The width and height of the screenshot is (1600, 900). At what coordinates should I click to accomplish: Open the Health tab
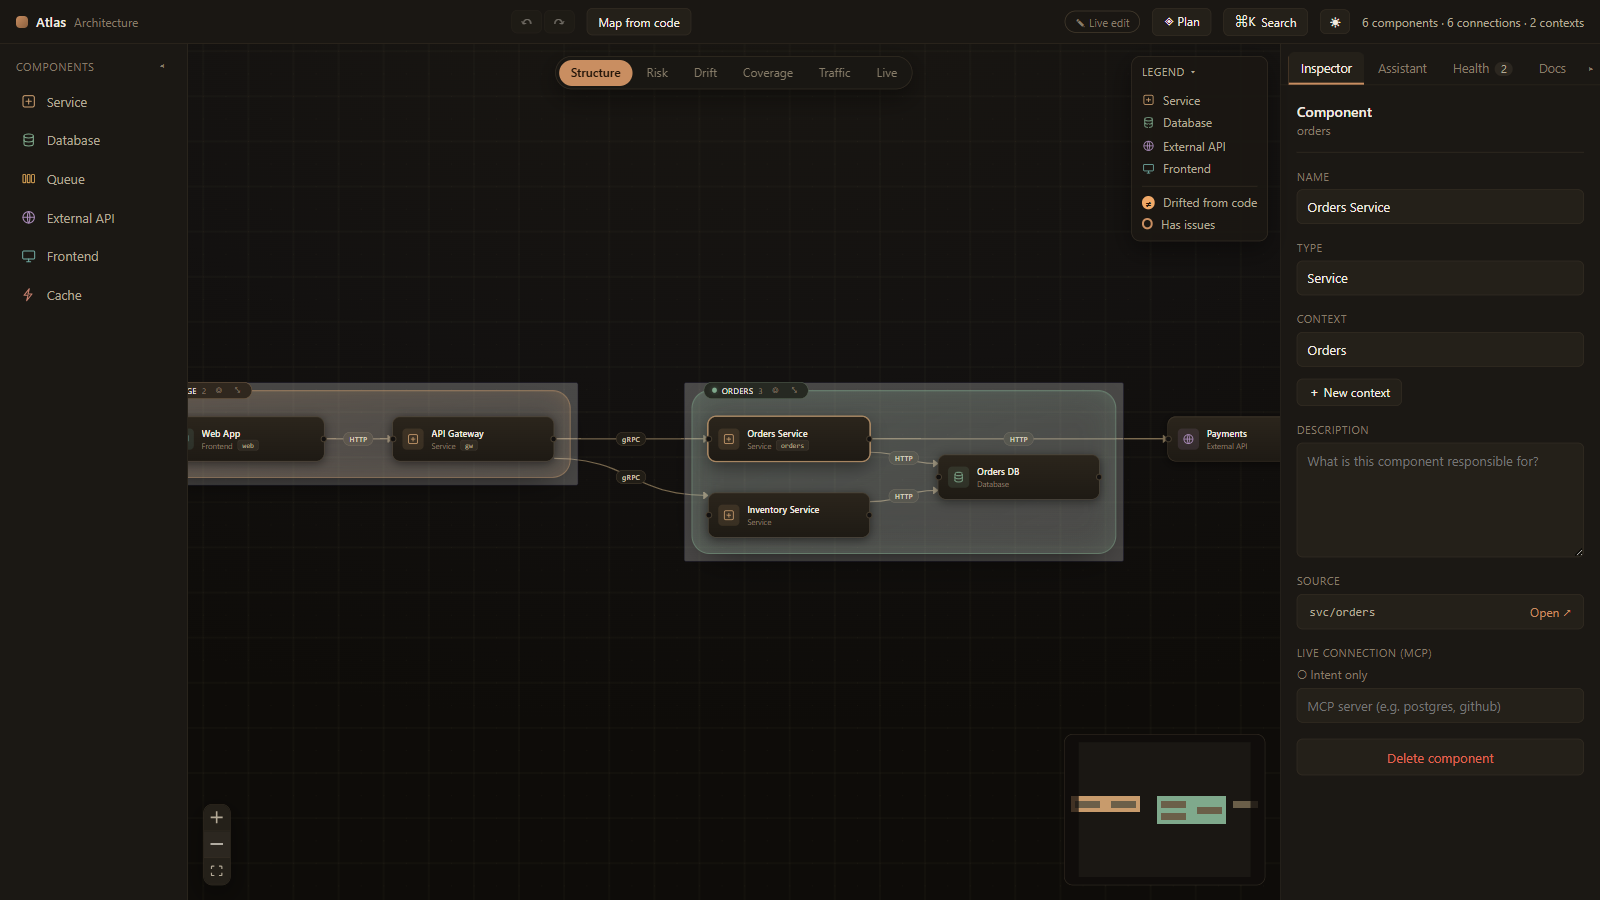pos(1481,69)
